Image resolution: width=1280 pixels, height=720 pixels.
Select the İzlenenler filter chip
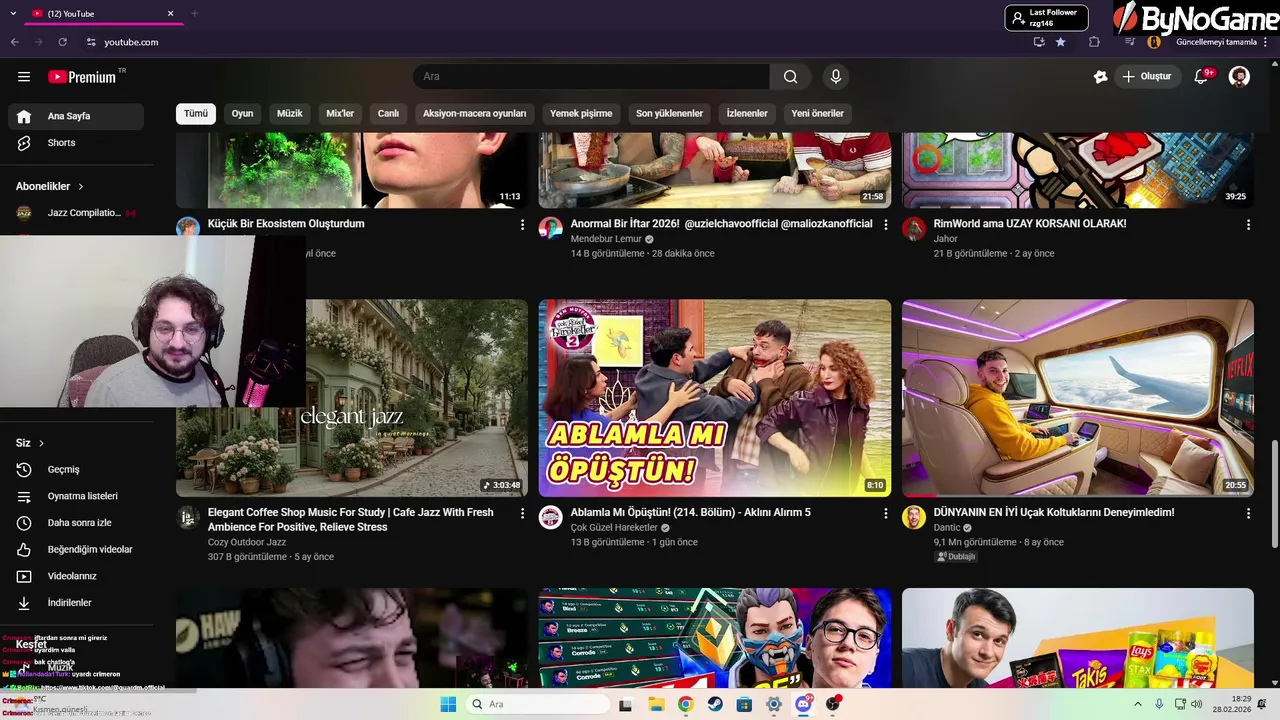pos(747,114)
